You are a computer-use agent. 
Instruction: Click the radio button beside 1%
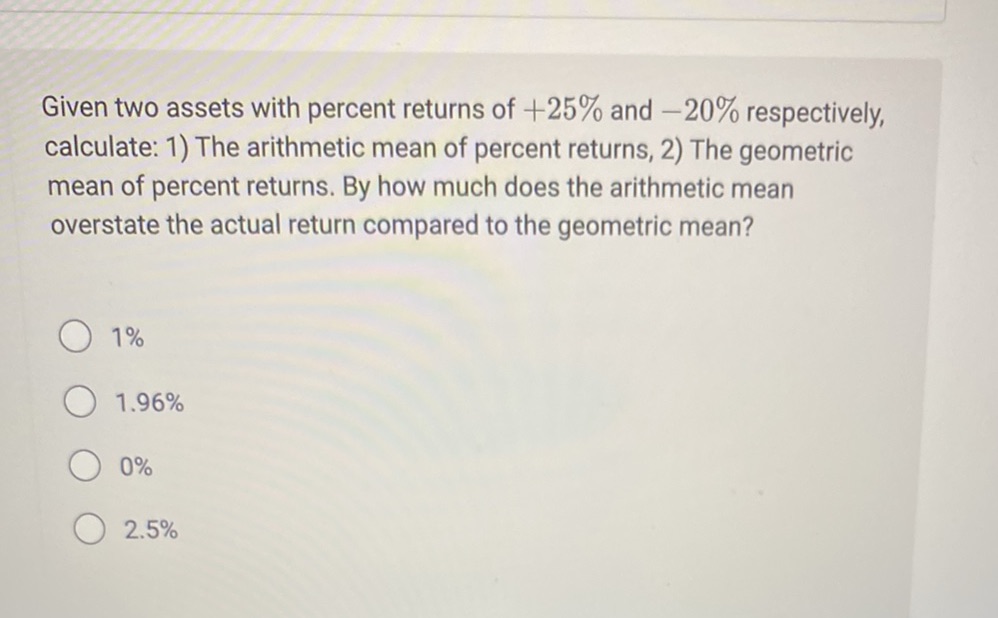(75, 337)
